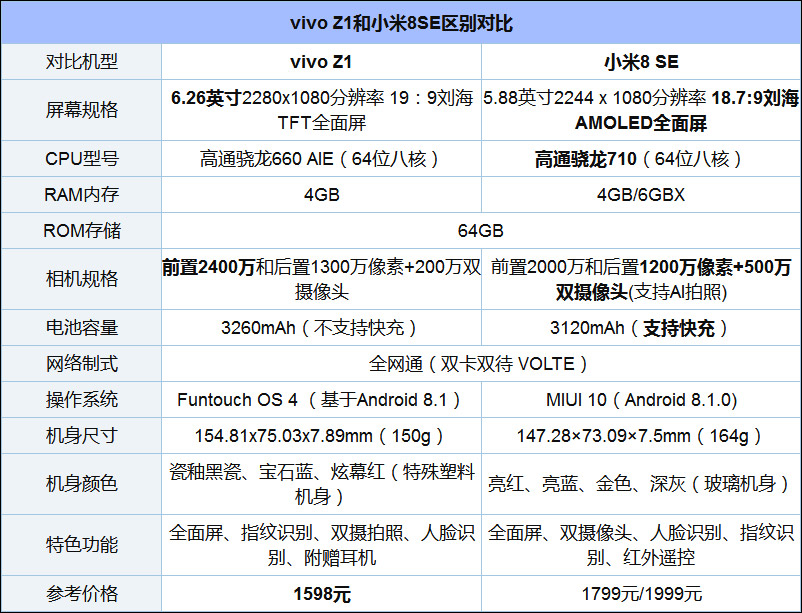Select the '小米8 SE' column header
Viewport: 802px width, 613px height.
(640, 61)
